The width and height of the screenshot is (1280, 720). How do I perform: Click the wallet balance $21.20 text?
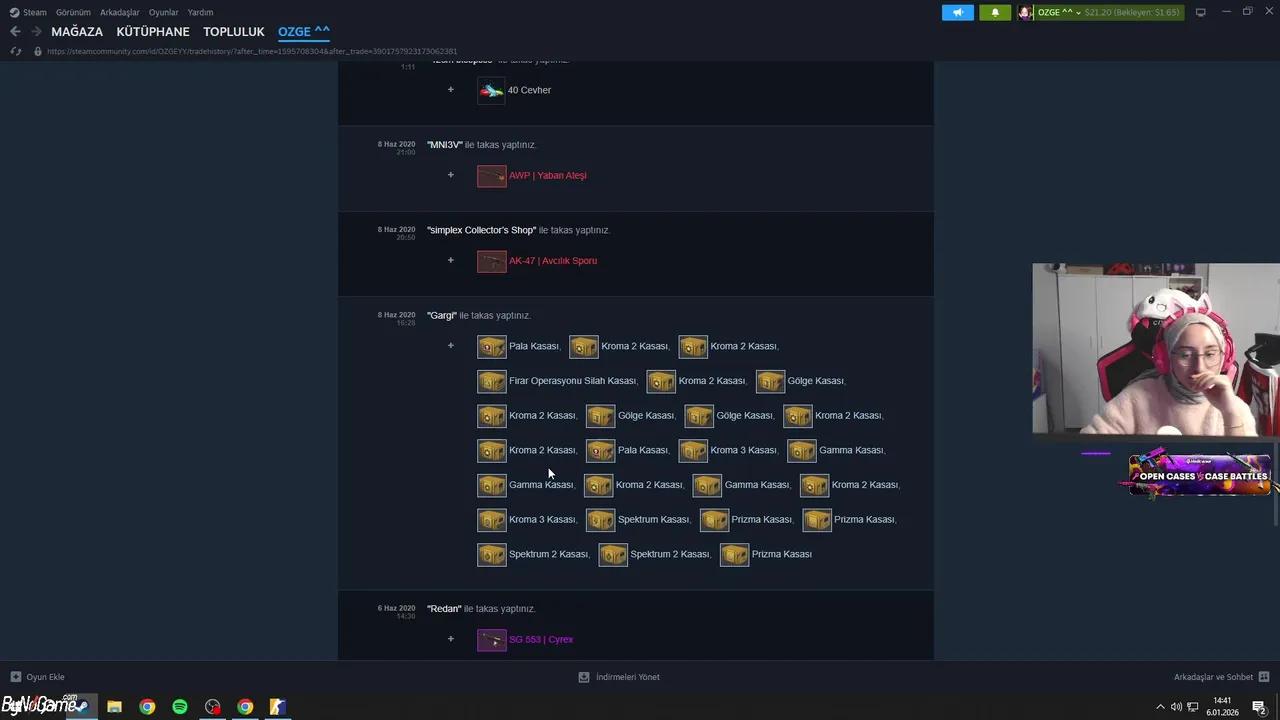pos(1099,12)
